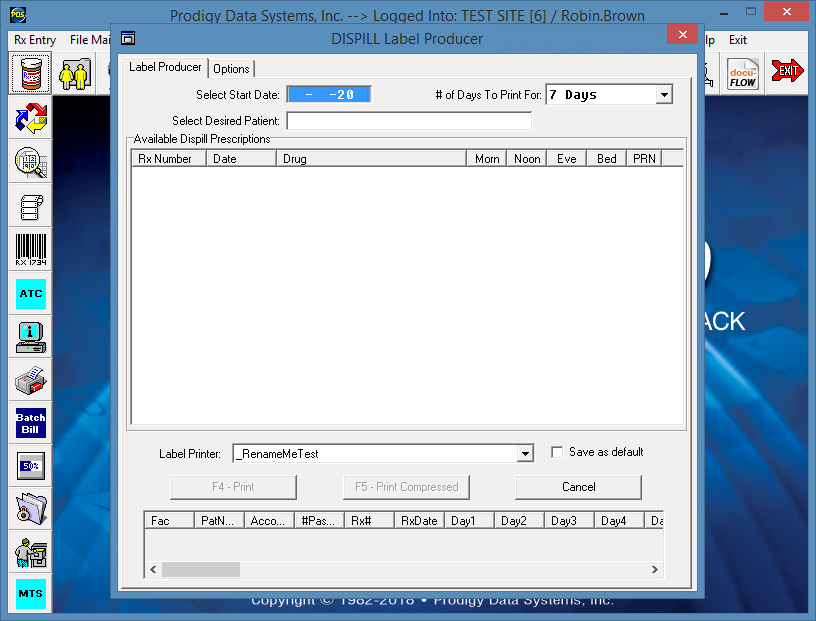Open the Label Printer dropdown list
The height and width of the screenshot is (621, 816).
coord(525,454)
